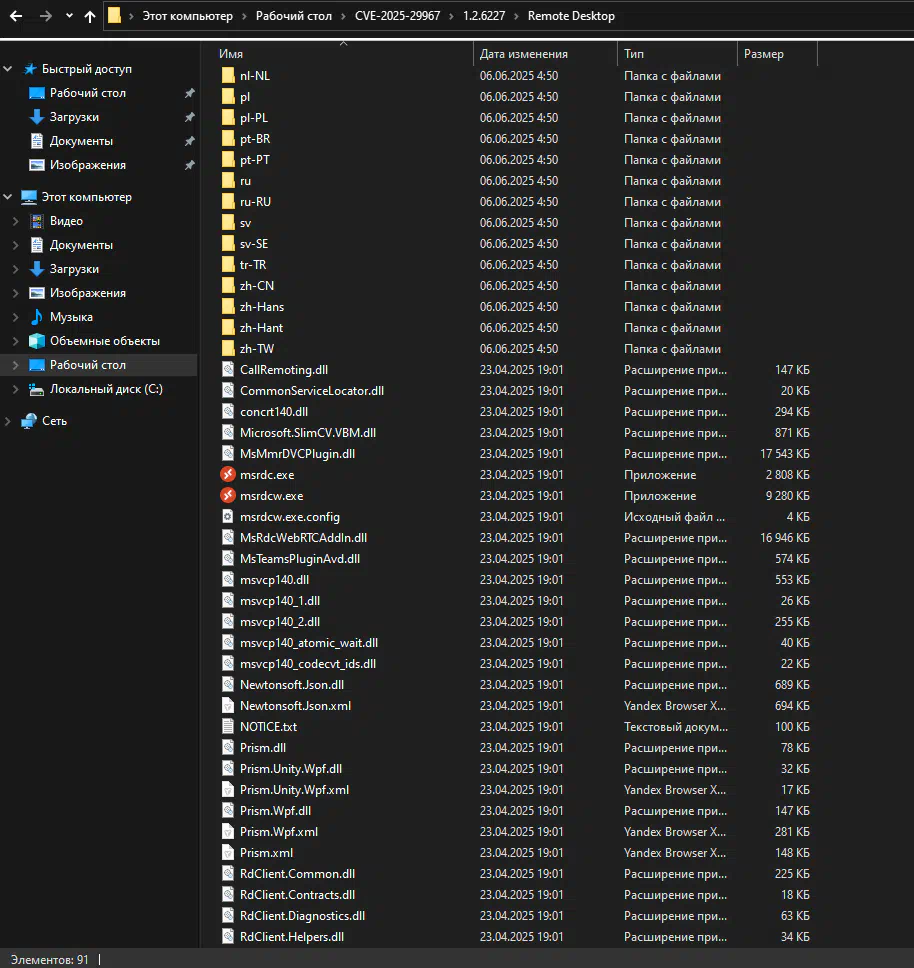Image resolution: width=914 pixels, height=968 pixels.
Task: Select the tr-TR folder icon
Action: tap(228, 264)
